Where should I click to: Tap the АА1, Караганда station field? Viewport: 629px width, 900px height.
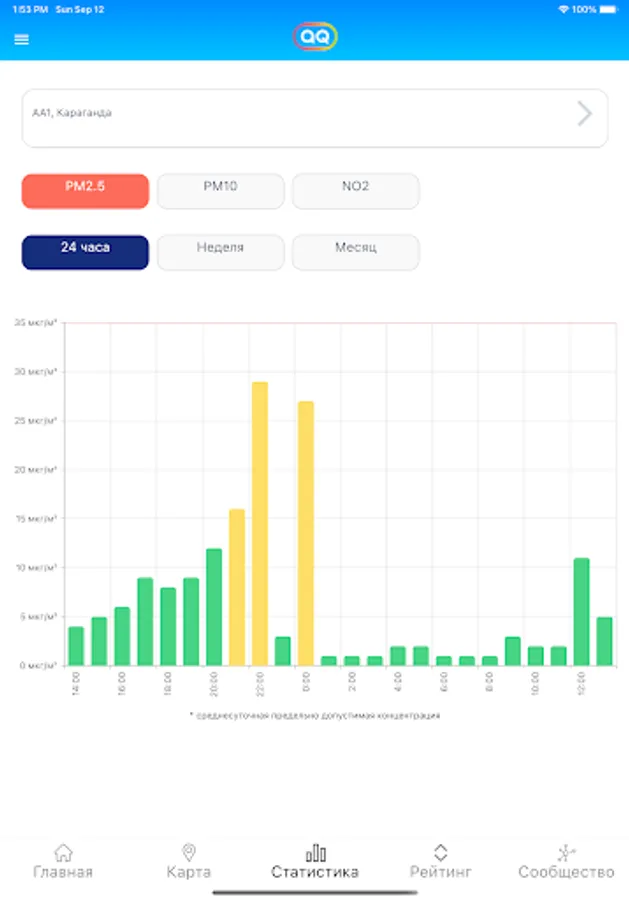coord(314,118)
